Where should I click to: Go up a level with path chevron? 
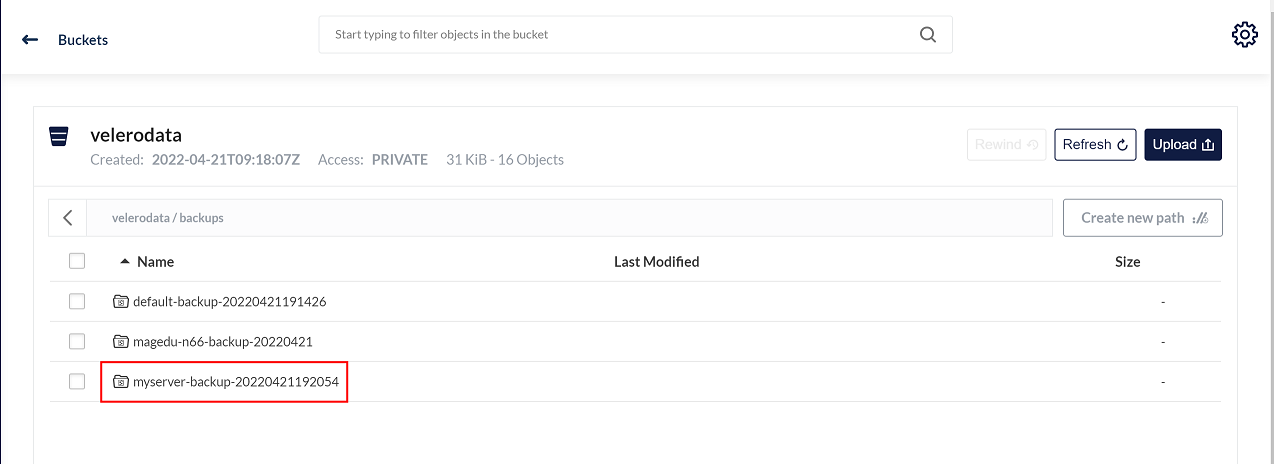click(68, 217)
